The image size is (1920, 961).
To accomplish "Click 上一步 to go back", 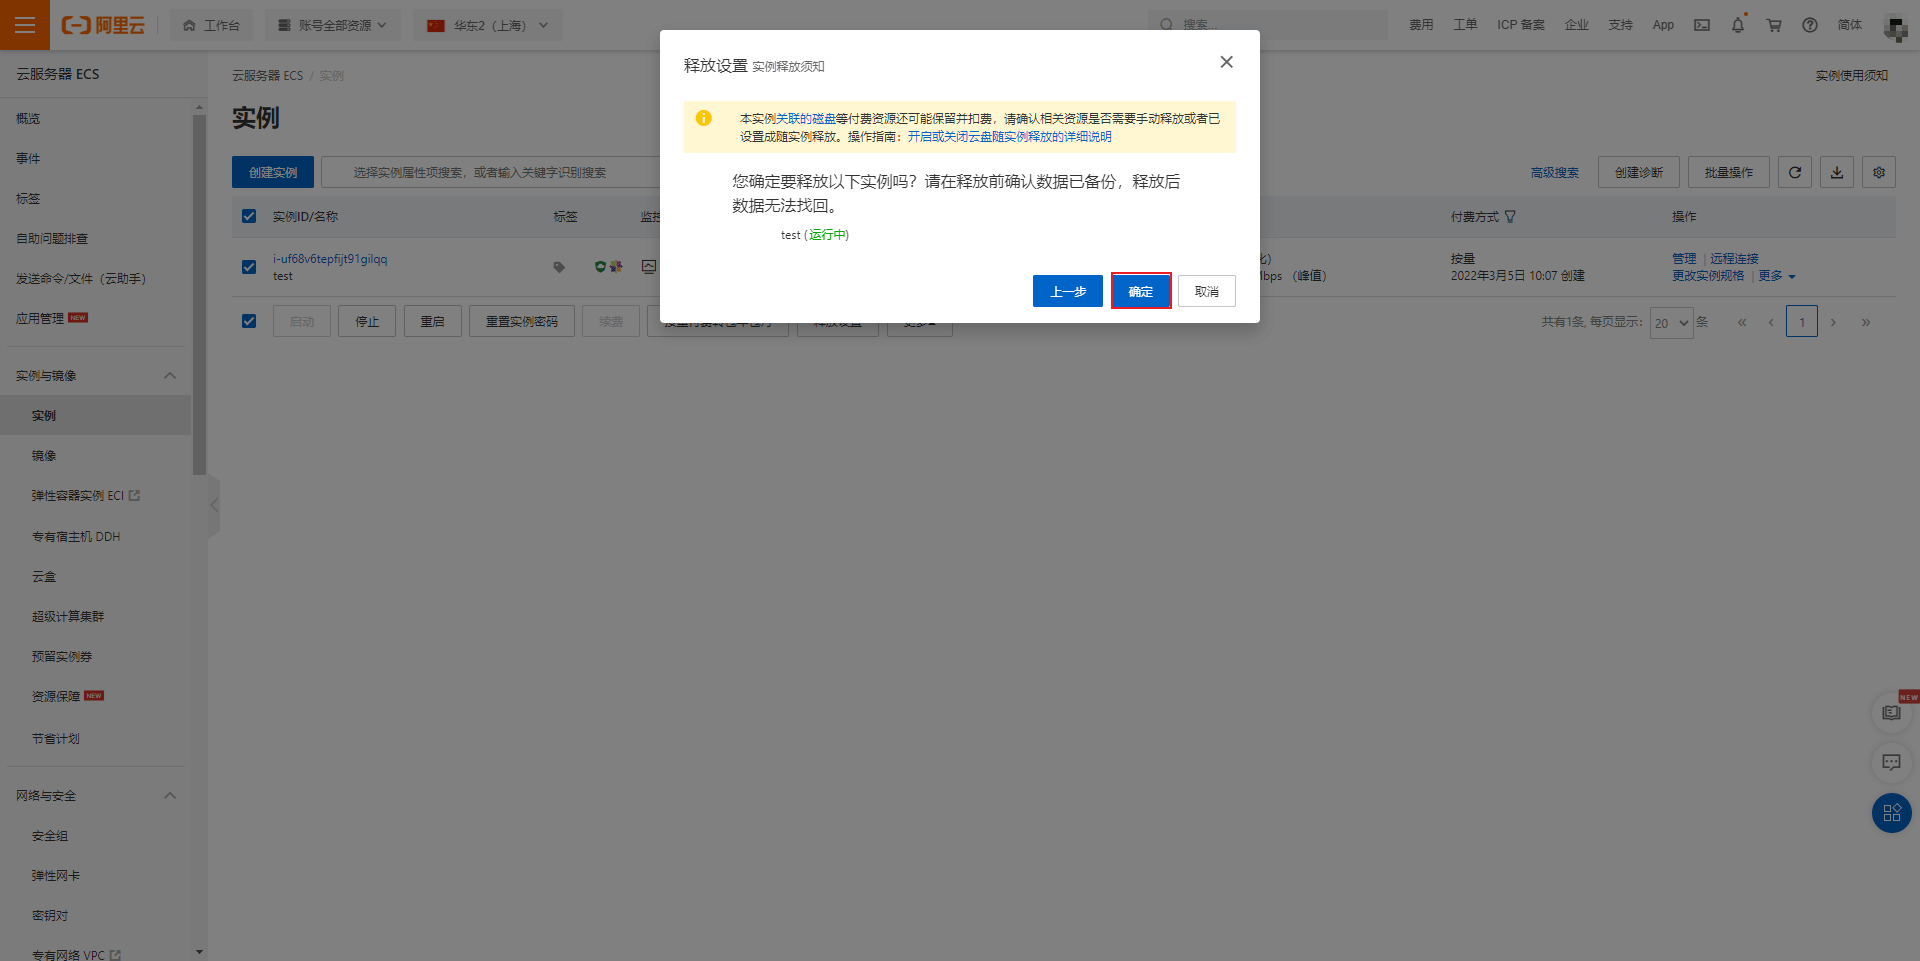I will (1068, 291).
